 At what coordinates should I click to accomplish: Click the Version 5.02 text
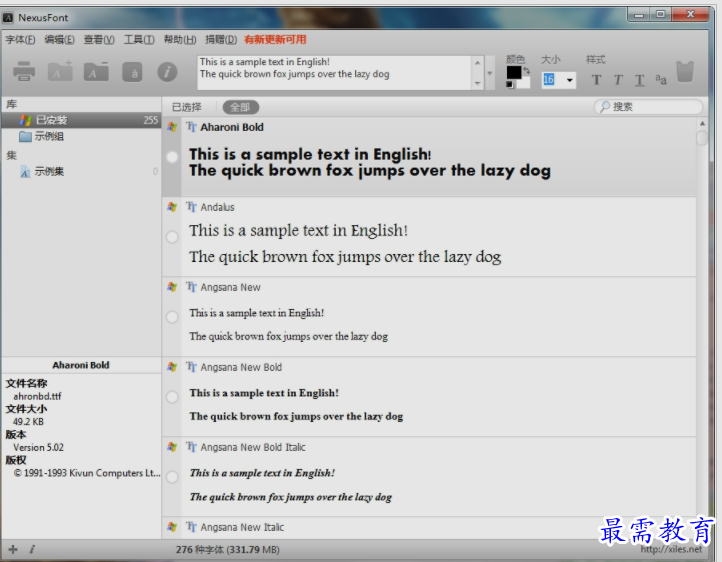(x=38, y=447)
